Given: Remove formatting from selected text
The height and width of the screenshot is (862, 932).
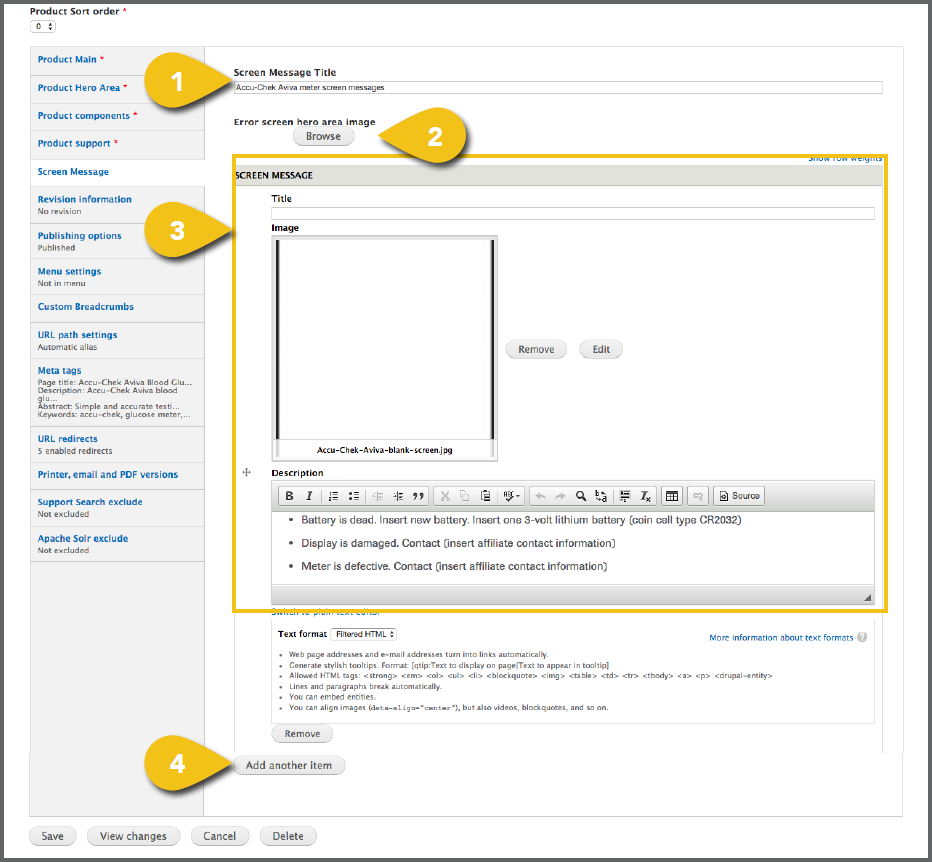Looking at the screenshot, I should 646,496.
